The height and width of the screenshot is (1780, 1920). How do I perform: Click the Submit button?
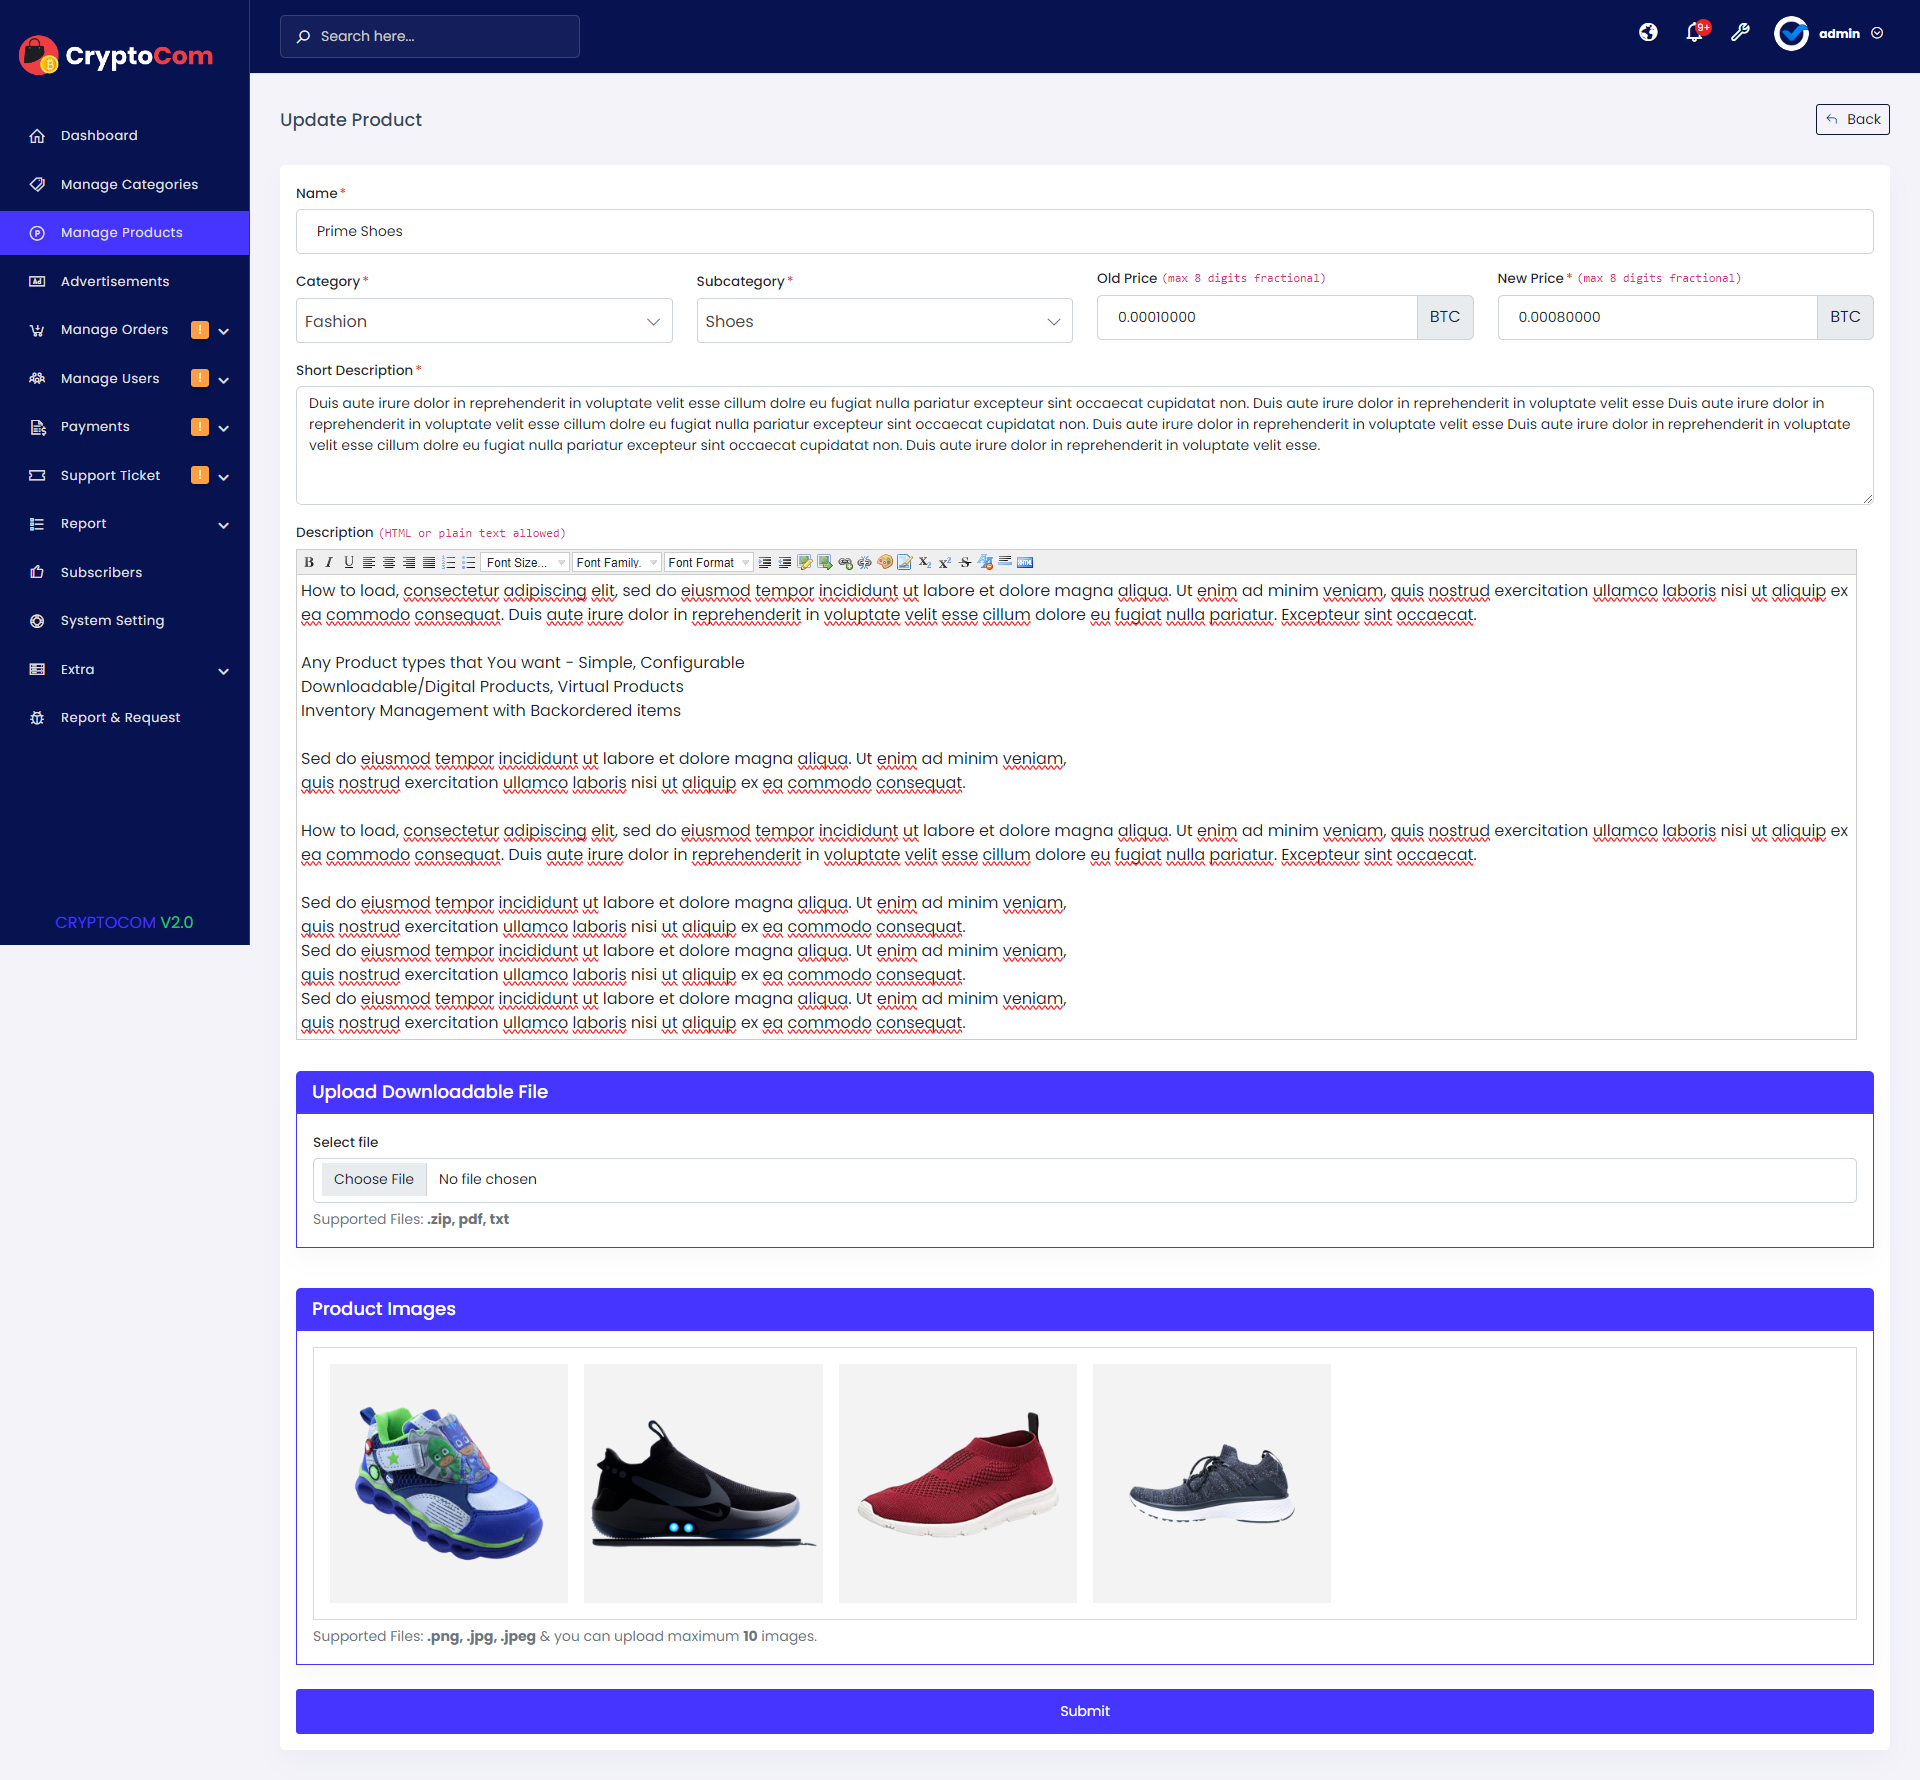1084,1711
